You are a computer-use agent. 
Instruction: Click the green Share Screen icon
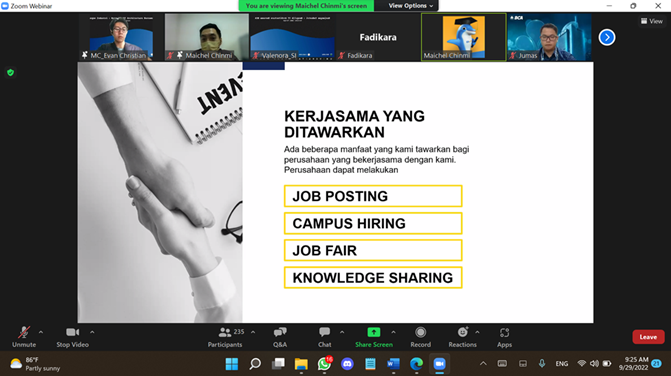coord(374,332)
